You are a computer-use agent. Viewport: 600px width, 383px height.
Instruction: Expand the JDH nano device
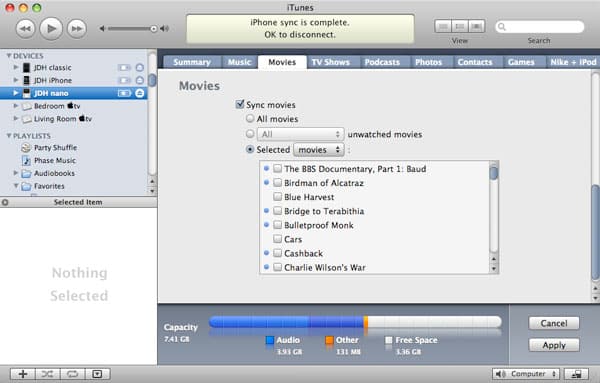coord(16,93)
